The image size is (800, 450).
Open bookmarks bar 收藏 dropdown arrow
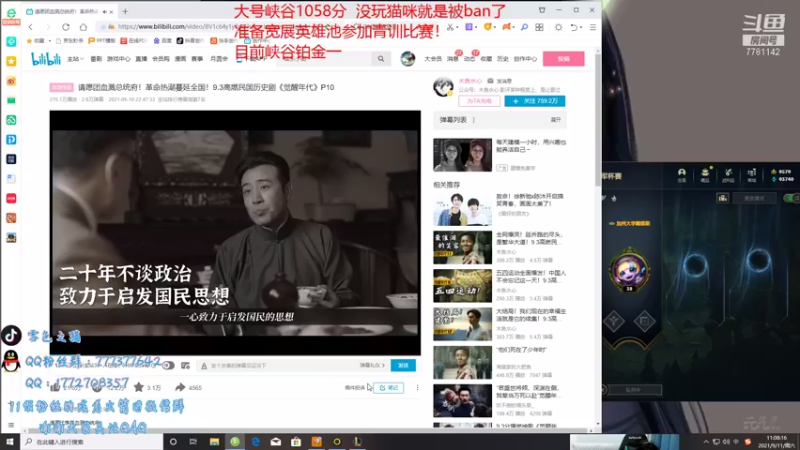pos(49,40)
